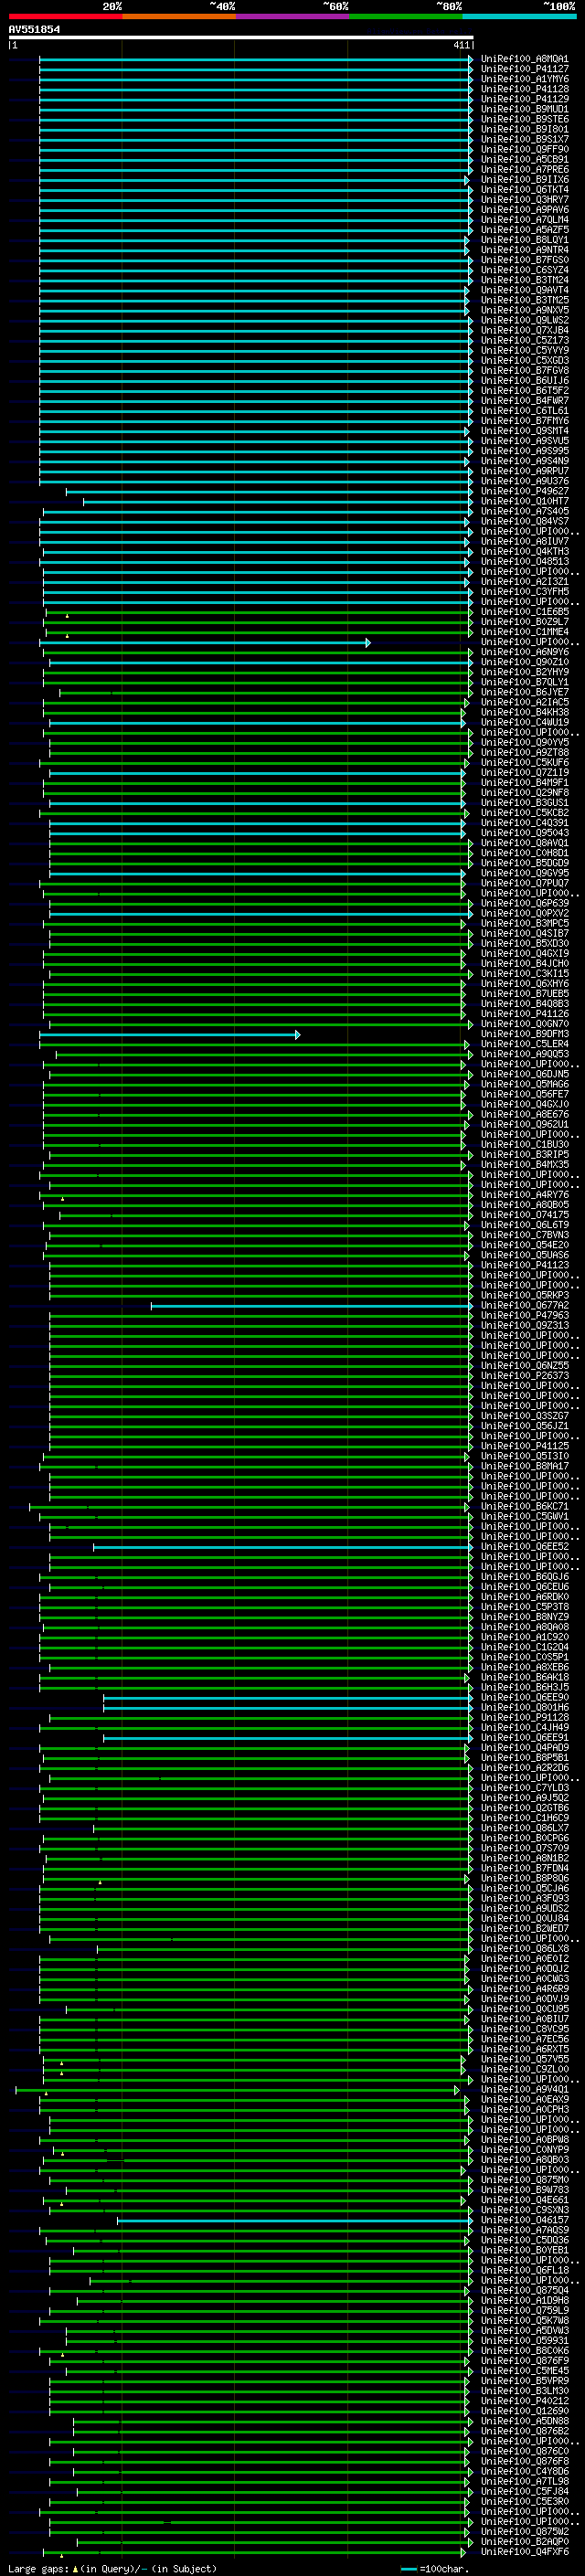Click the purple ~60% identity legend bar
This screenshot has height=2576, width=585.
293,16
